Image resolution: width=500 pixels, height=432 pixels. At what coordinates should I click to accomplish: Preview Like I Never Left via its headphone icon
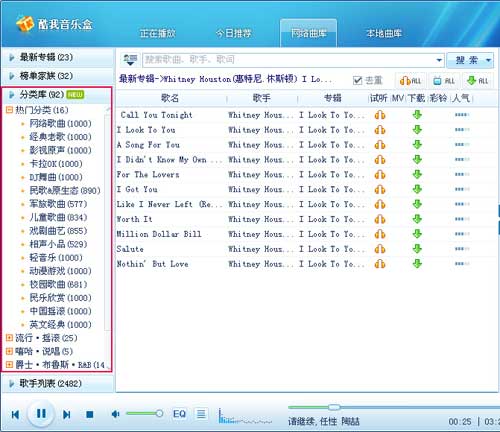point(380,204)
